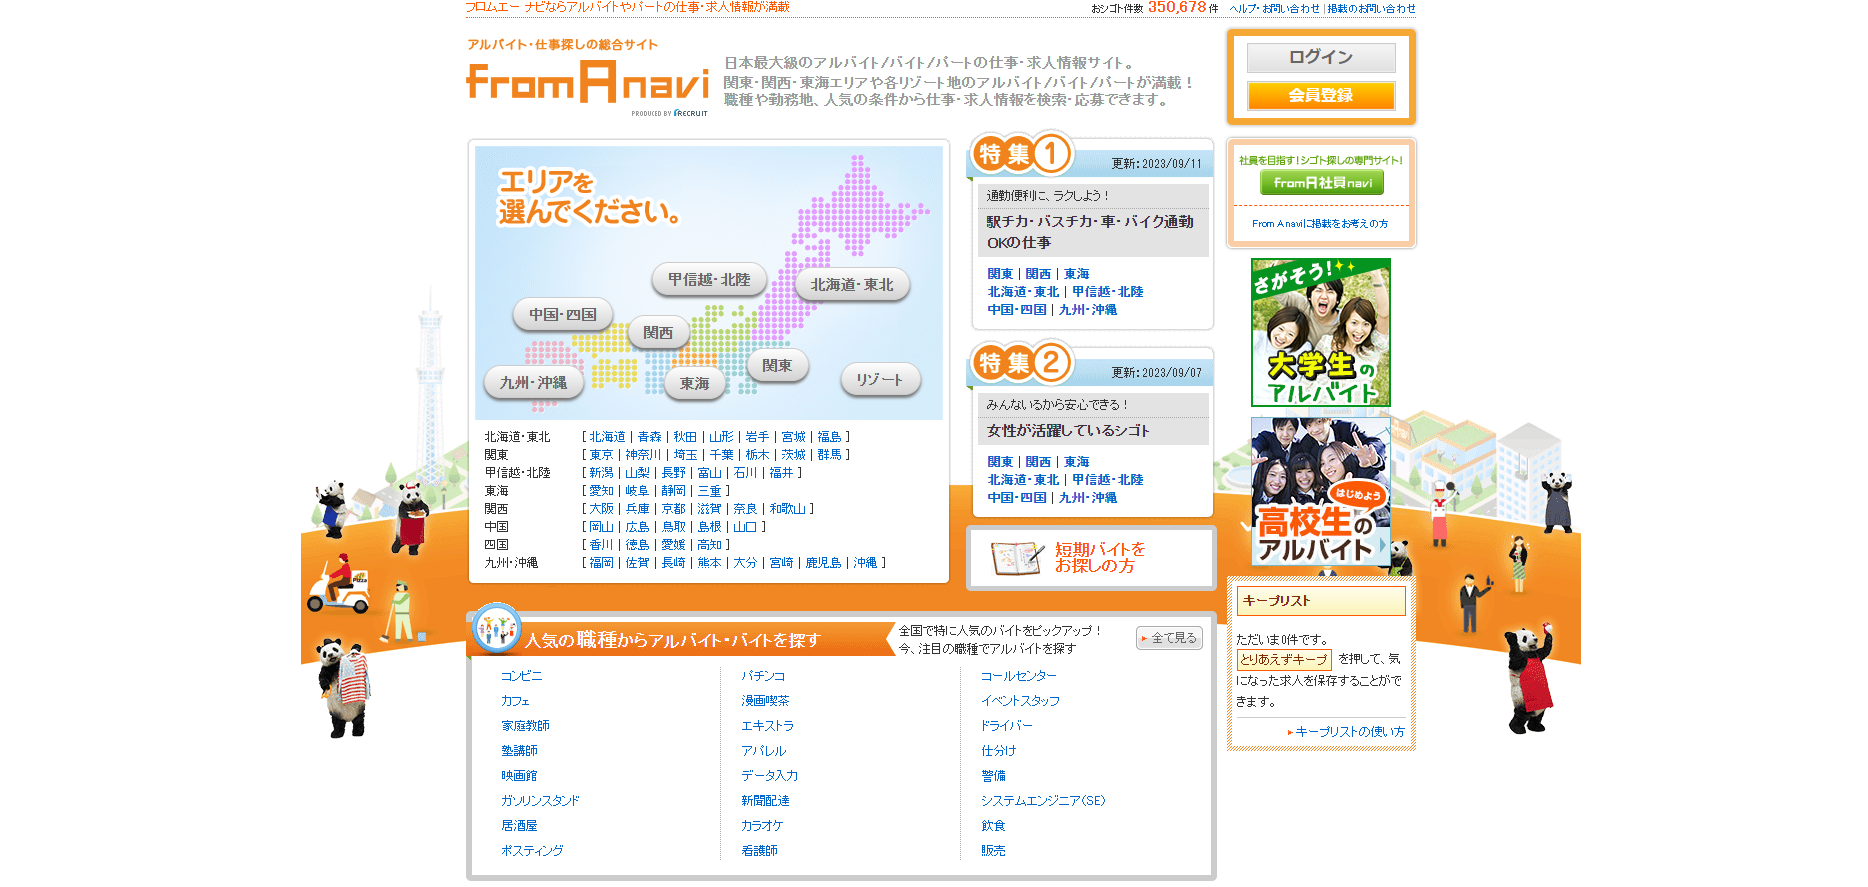Pick the 東海 map bubble

pyautogui.click(x=695, y=384)
